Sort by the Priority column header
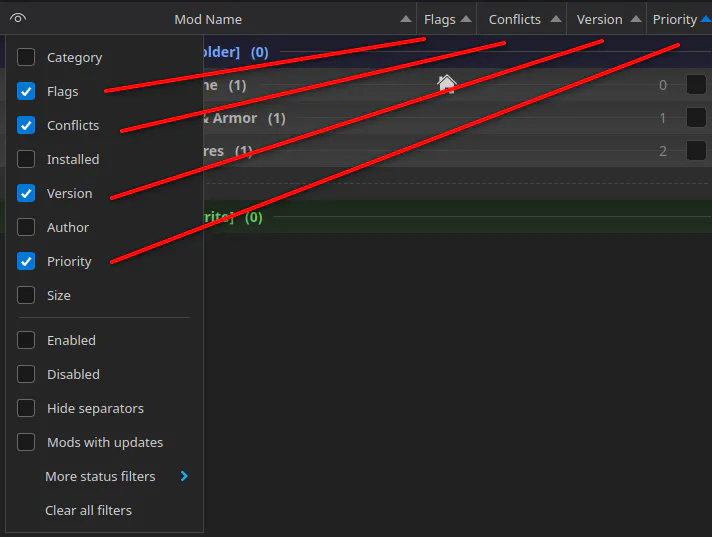The width and height of the screenshot is (712, 537). tap(675, 20)
